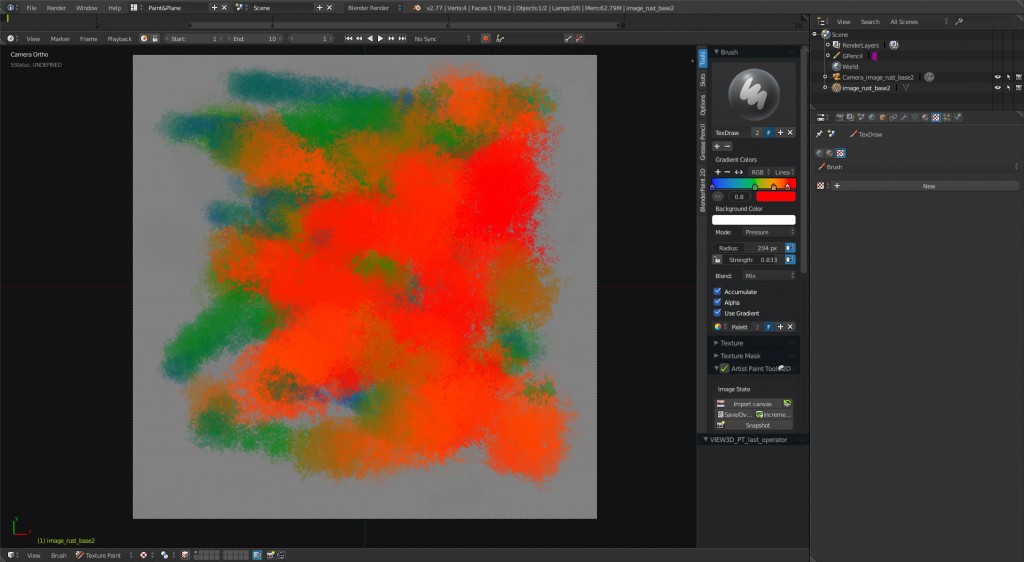Open the Blend Mix dropdown
This screenshot has width=1024, height=562.
click(769, 275)
